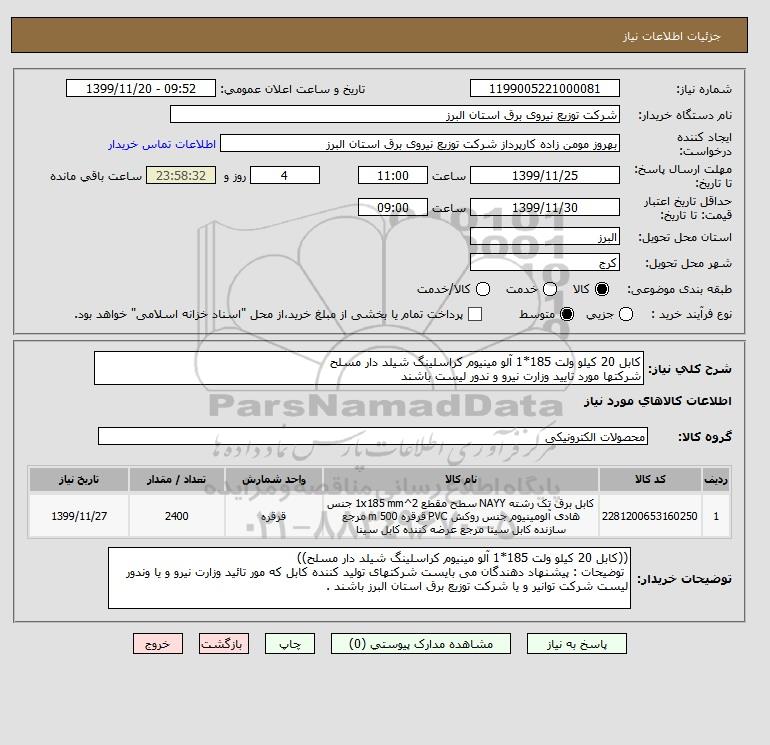Click the general need description text box

coord(369,368)
